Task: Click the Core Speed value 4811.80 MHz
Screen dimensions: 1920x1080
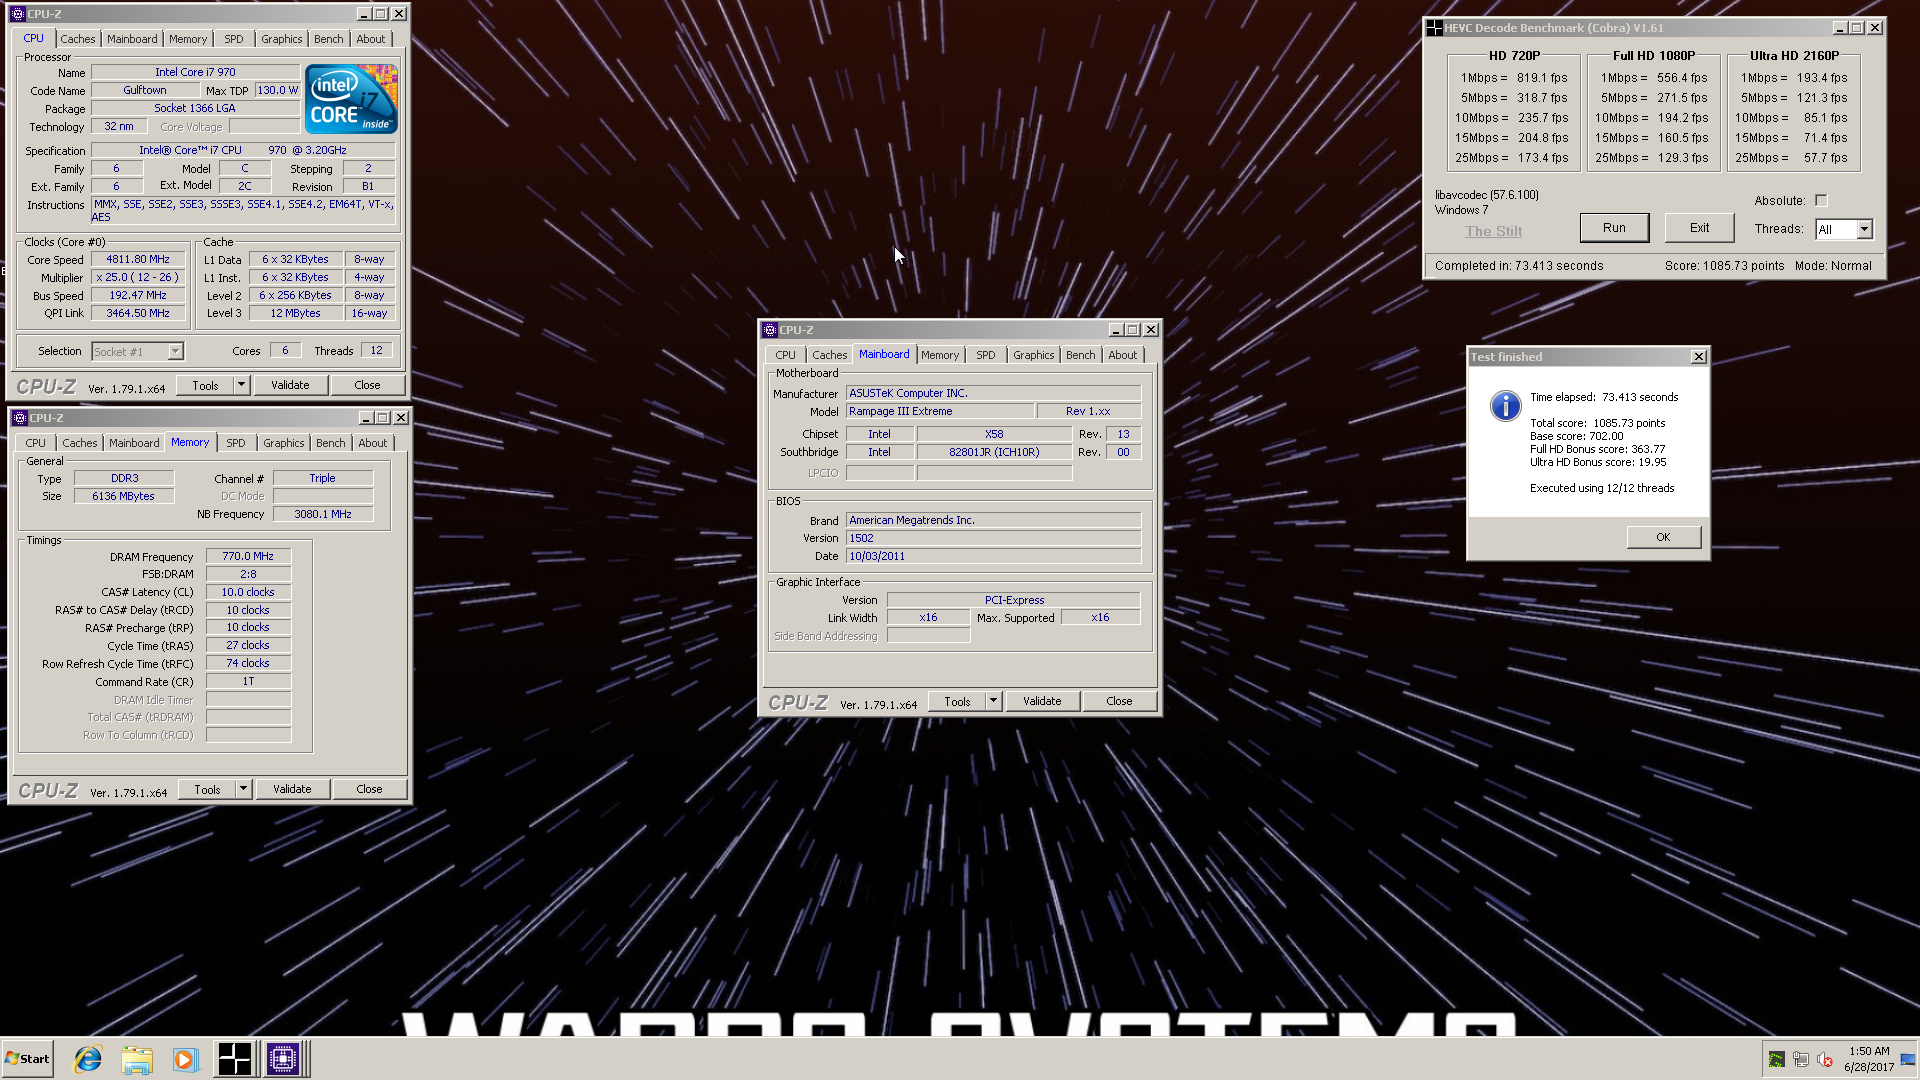Action: [x=138, y=260]
